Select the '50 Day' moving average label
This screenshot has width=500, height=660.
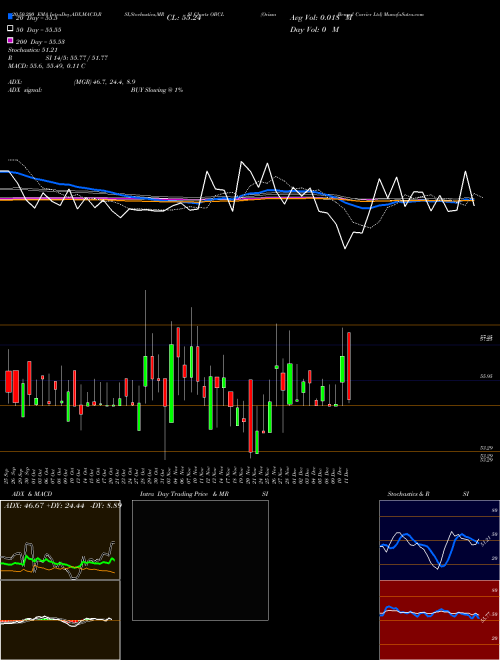[39, 30]
